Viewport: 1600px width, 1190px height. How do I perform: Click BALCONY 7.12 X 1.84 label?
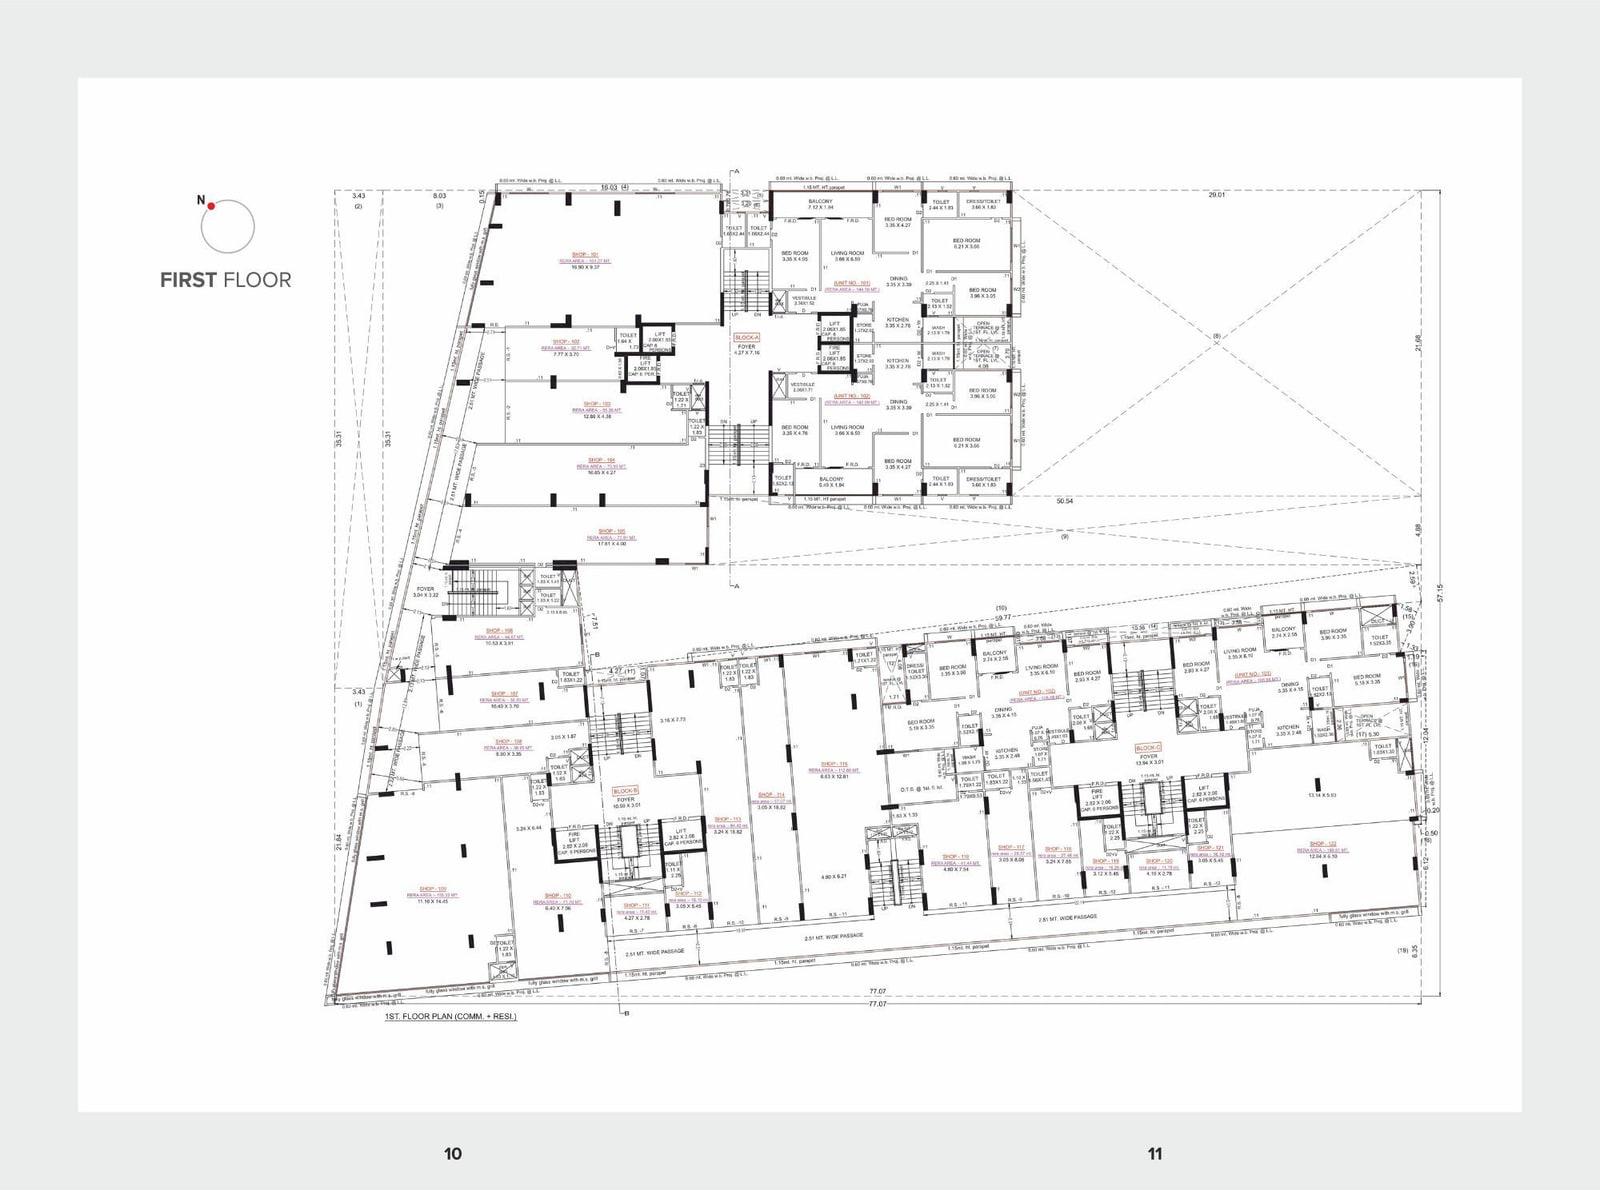coord(819,204)
